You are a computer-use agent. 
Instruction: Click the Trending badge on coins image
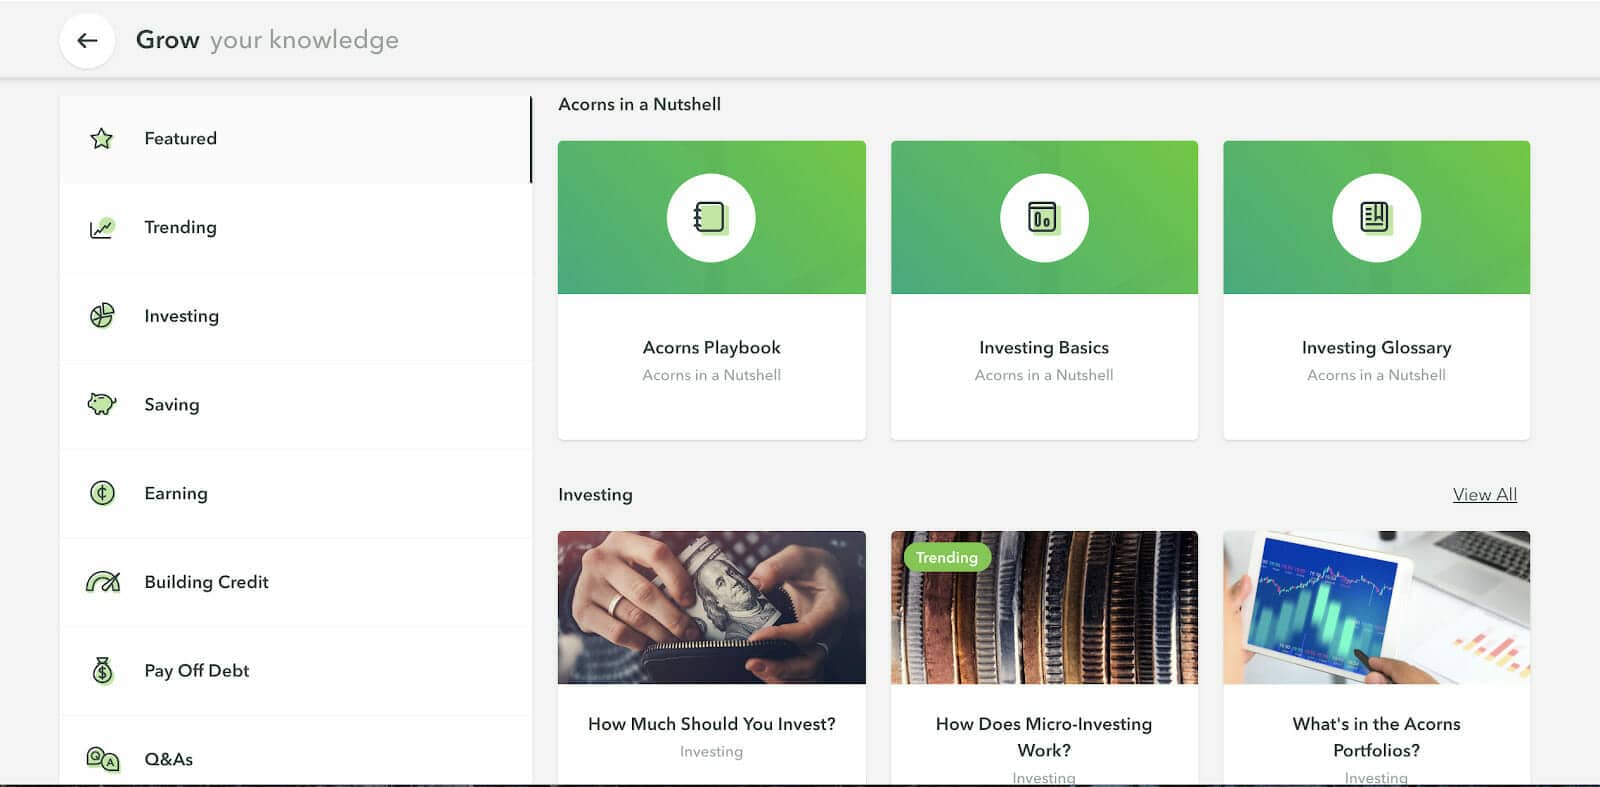[946, 558]
